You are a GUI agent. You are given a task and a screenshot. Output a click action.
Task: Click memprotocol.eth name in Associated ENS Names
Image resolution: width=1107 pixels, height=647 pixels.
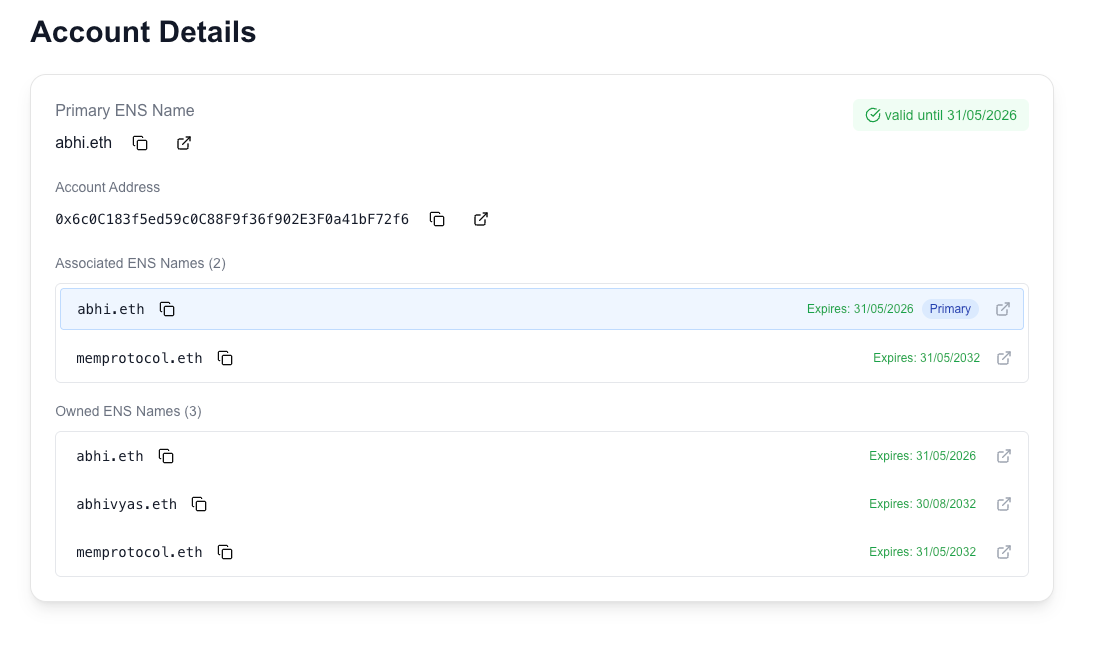(139, 359)
